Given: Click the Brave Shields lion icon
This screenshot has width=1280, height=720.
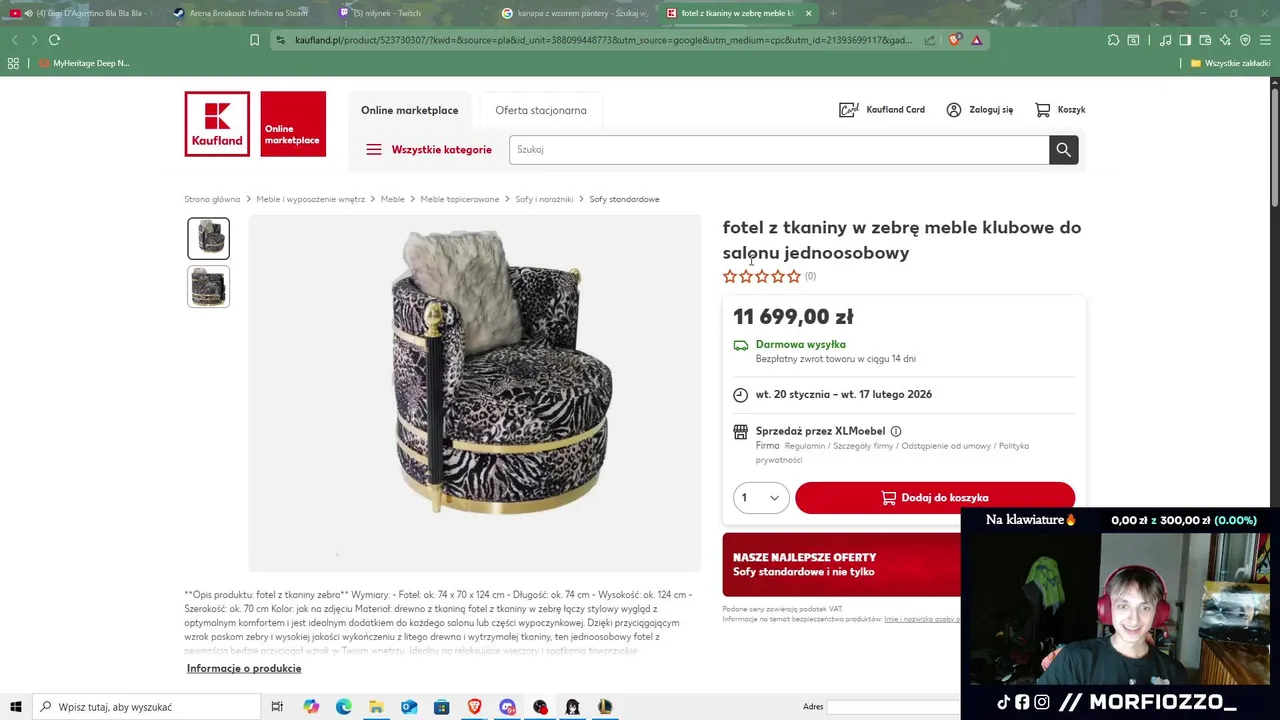Looking at the screenshot, I should [x=955, y=40].
